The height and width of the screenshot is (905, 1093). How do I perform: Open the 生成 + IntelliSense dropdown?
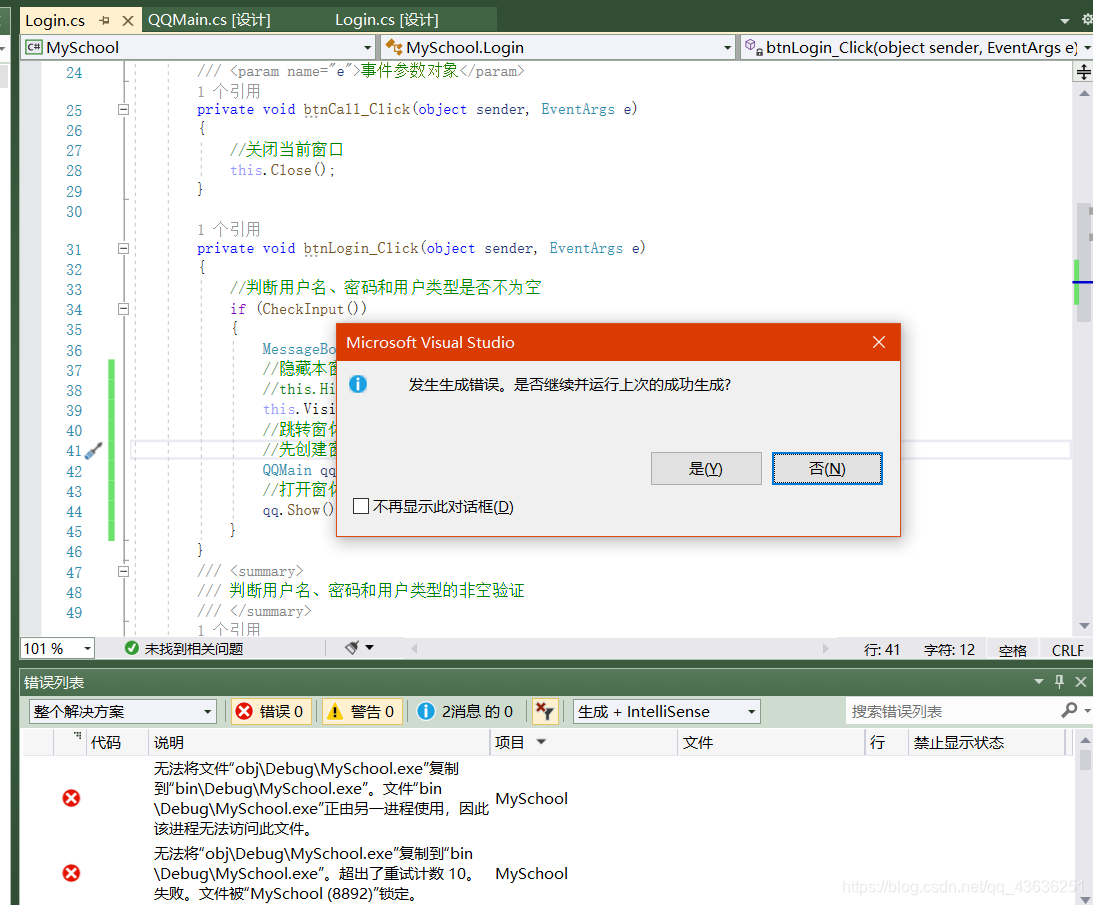click(x=666, y=712)
